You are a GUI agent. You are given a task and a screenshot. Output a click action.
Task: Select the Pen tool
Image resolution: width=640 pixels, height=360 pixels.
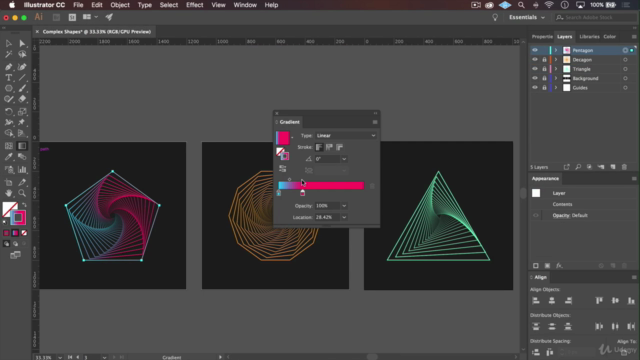click(9, 67)
